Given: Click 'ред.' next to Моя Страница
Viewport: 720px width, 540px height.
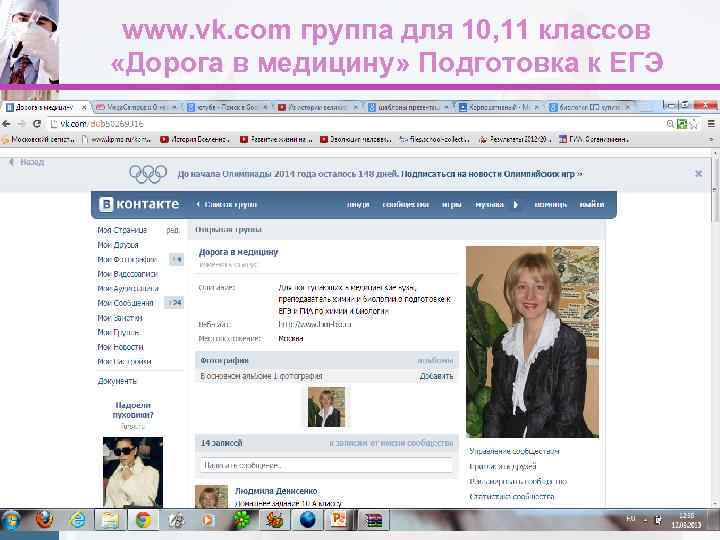Looking at the screenshot, I should click(173, 230).
